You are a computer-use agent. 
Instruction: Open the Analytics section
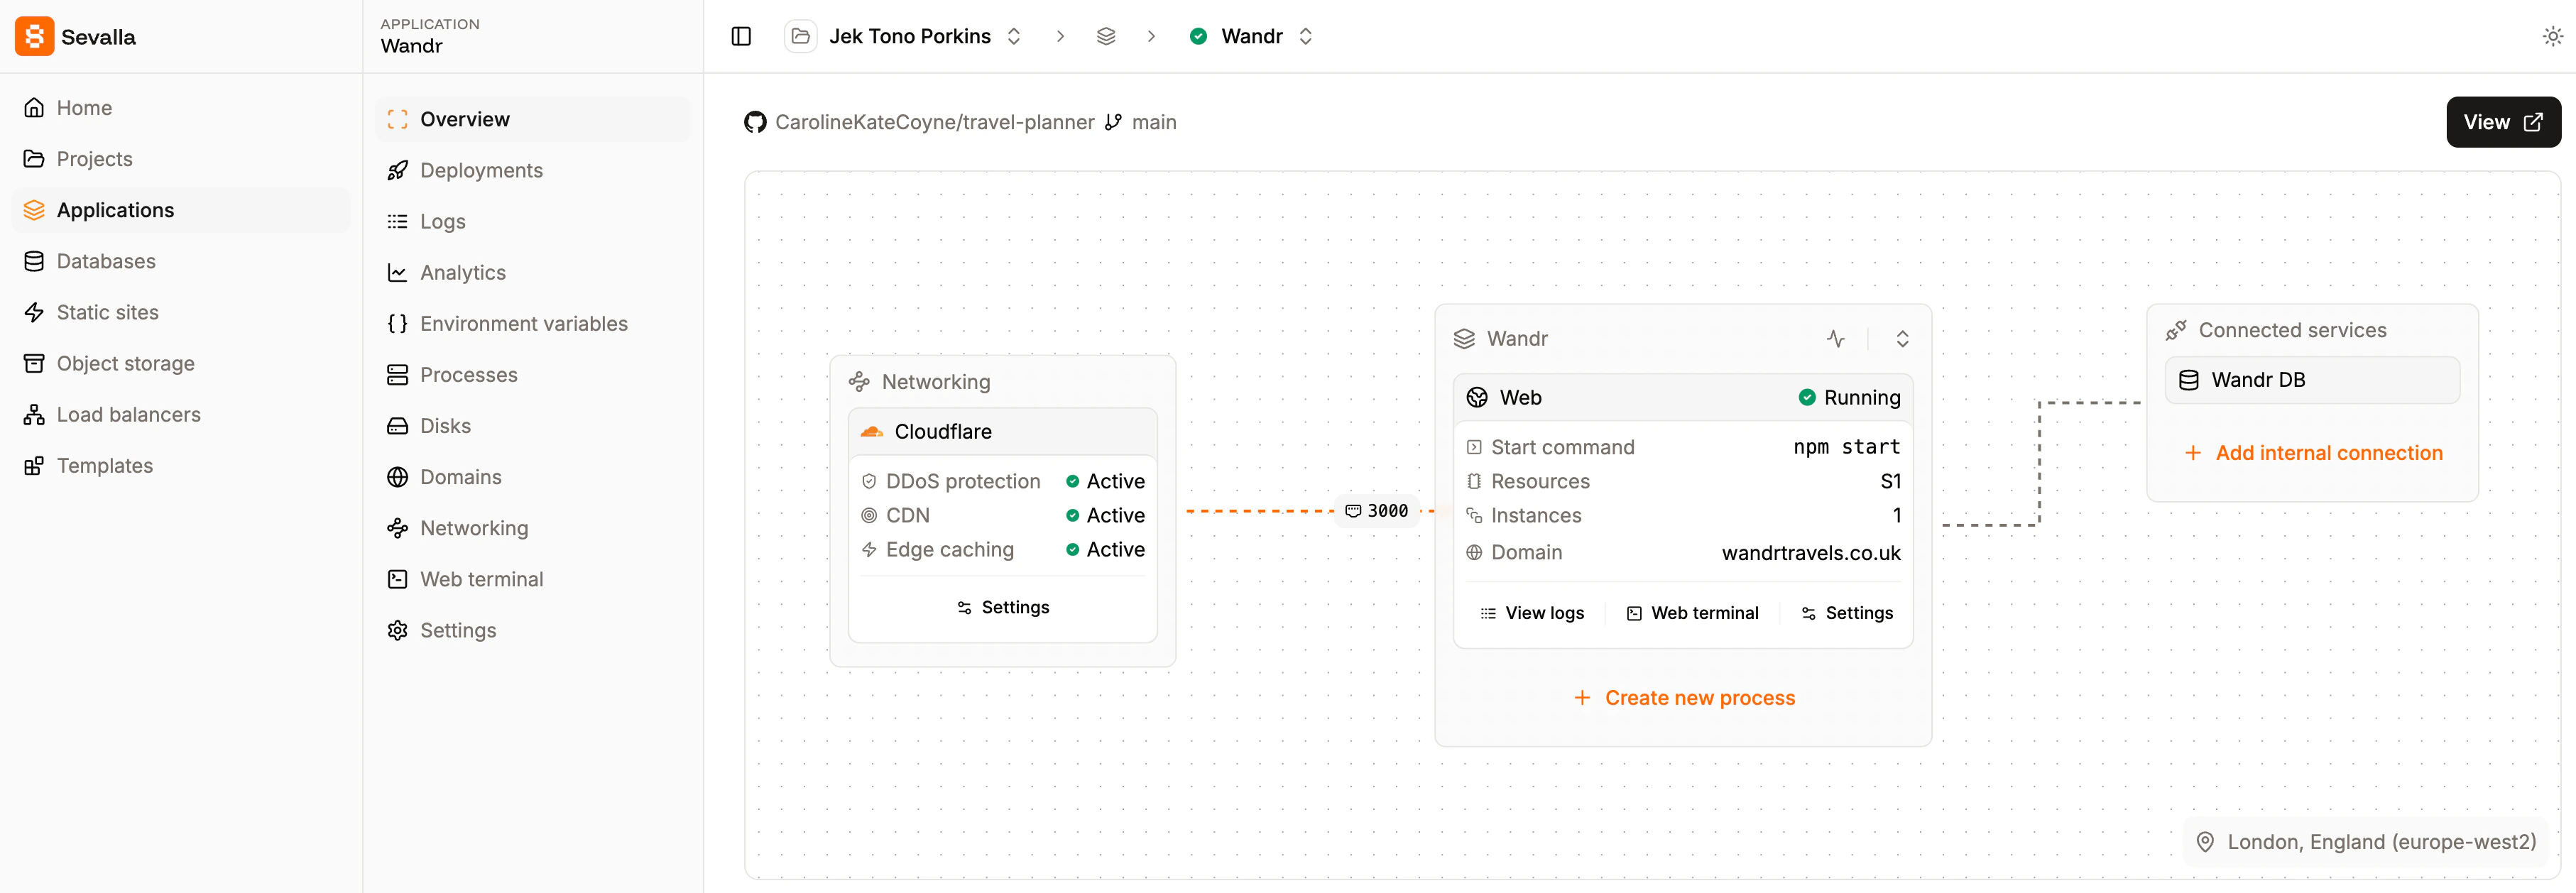coord(532,272)
